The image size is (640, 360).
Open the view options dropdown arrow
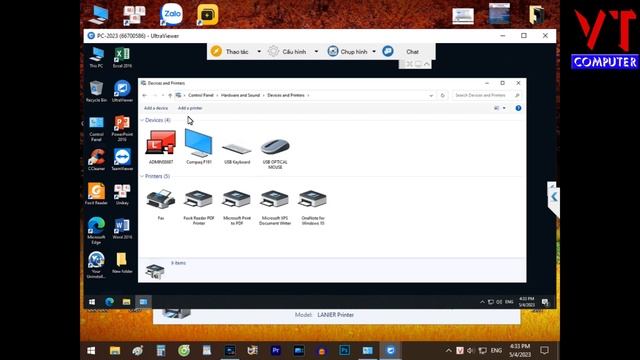pos(504,108)
